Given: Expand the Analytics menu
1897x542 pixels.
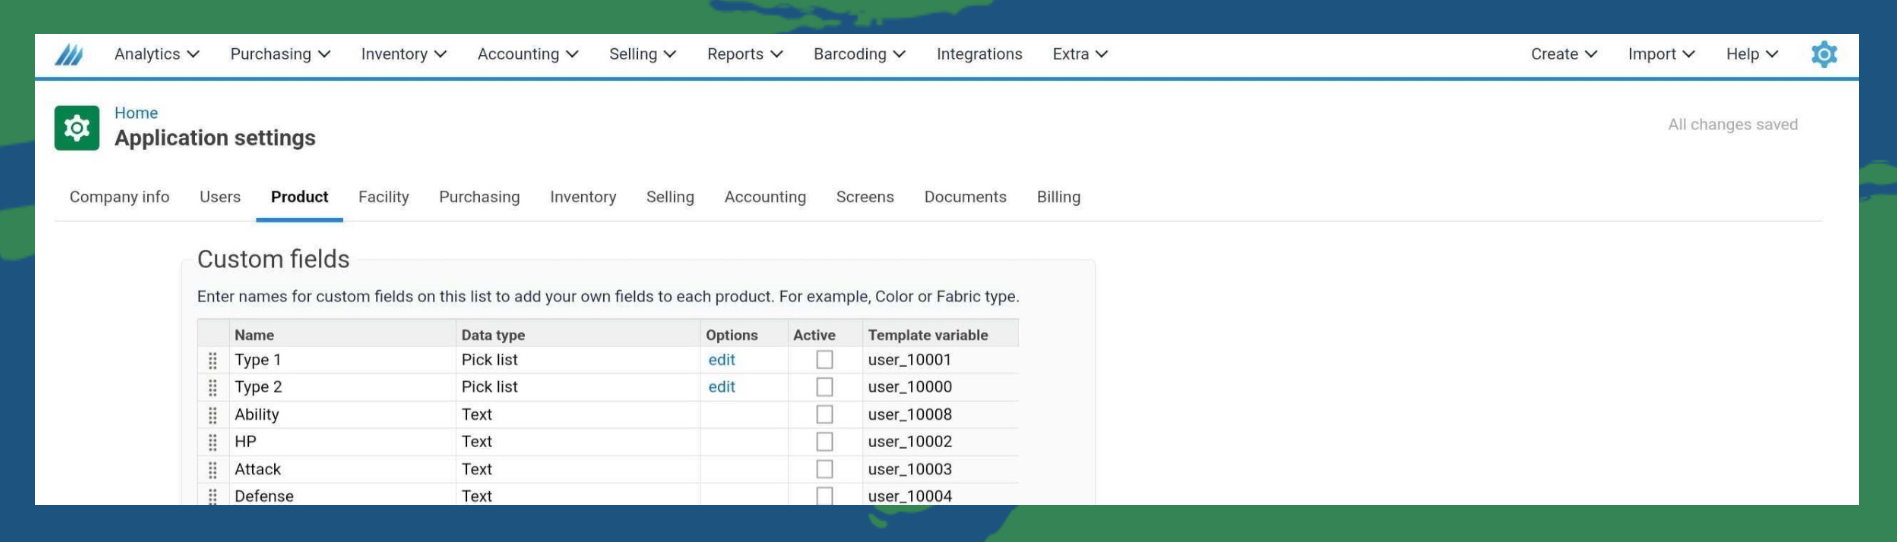Looking at the screenshot, I should 157,54.
